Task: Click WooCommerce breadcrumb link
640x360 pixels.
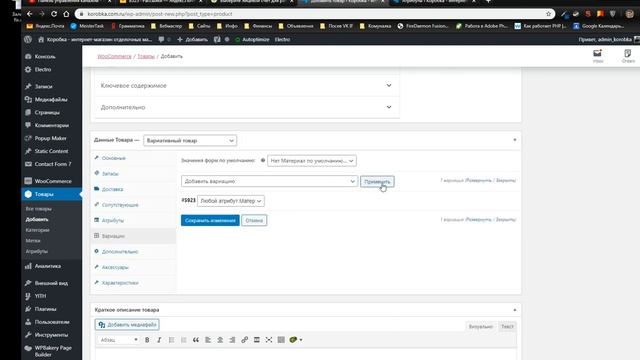Action: [114, 56]
